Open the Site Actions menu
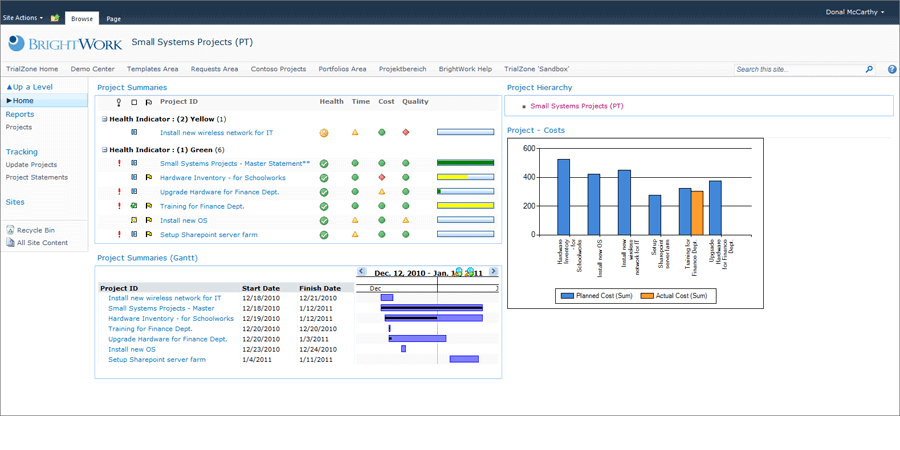This screenshot has width=900, height=450. (23, 18)
